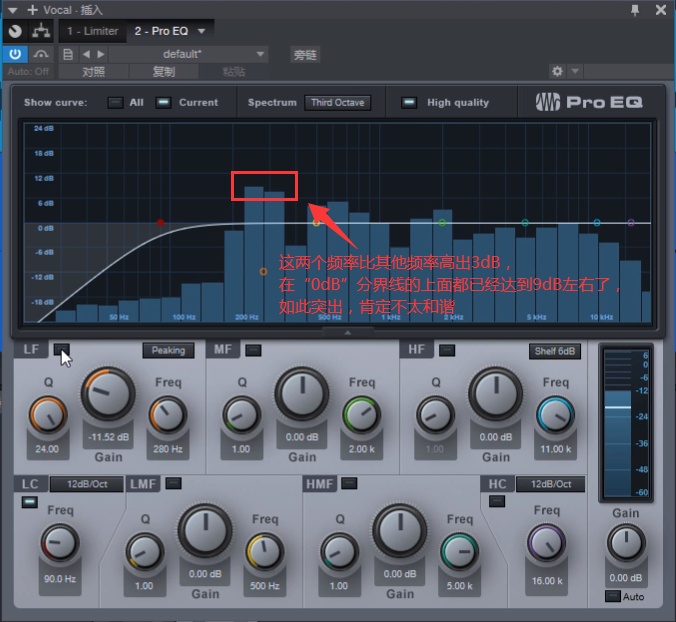Open the HF Shelf 6dB type selector
Viewport: 676px width, 622px height.
pos(555,351)
